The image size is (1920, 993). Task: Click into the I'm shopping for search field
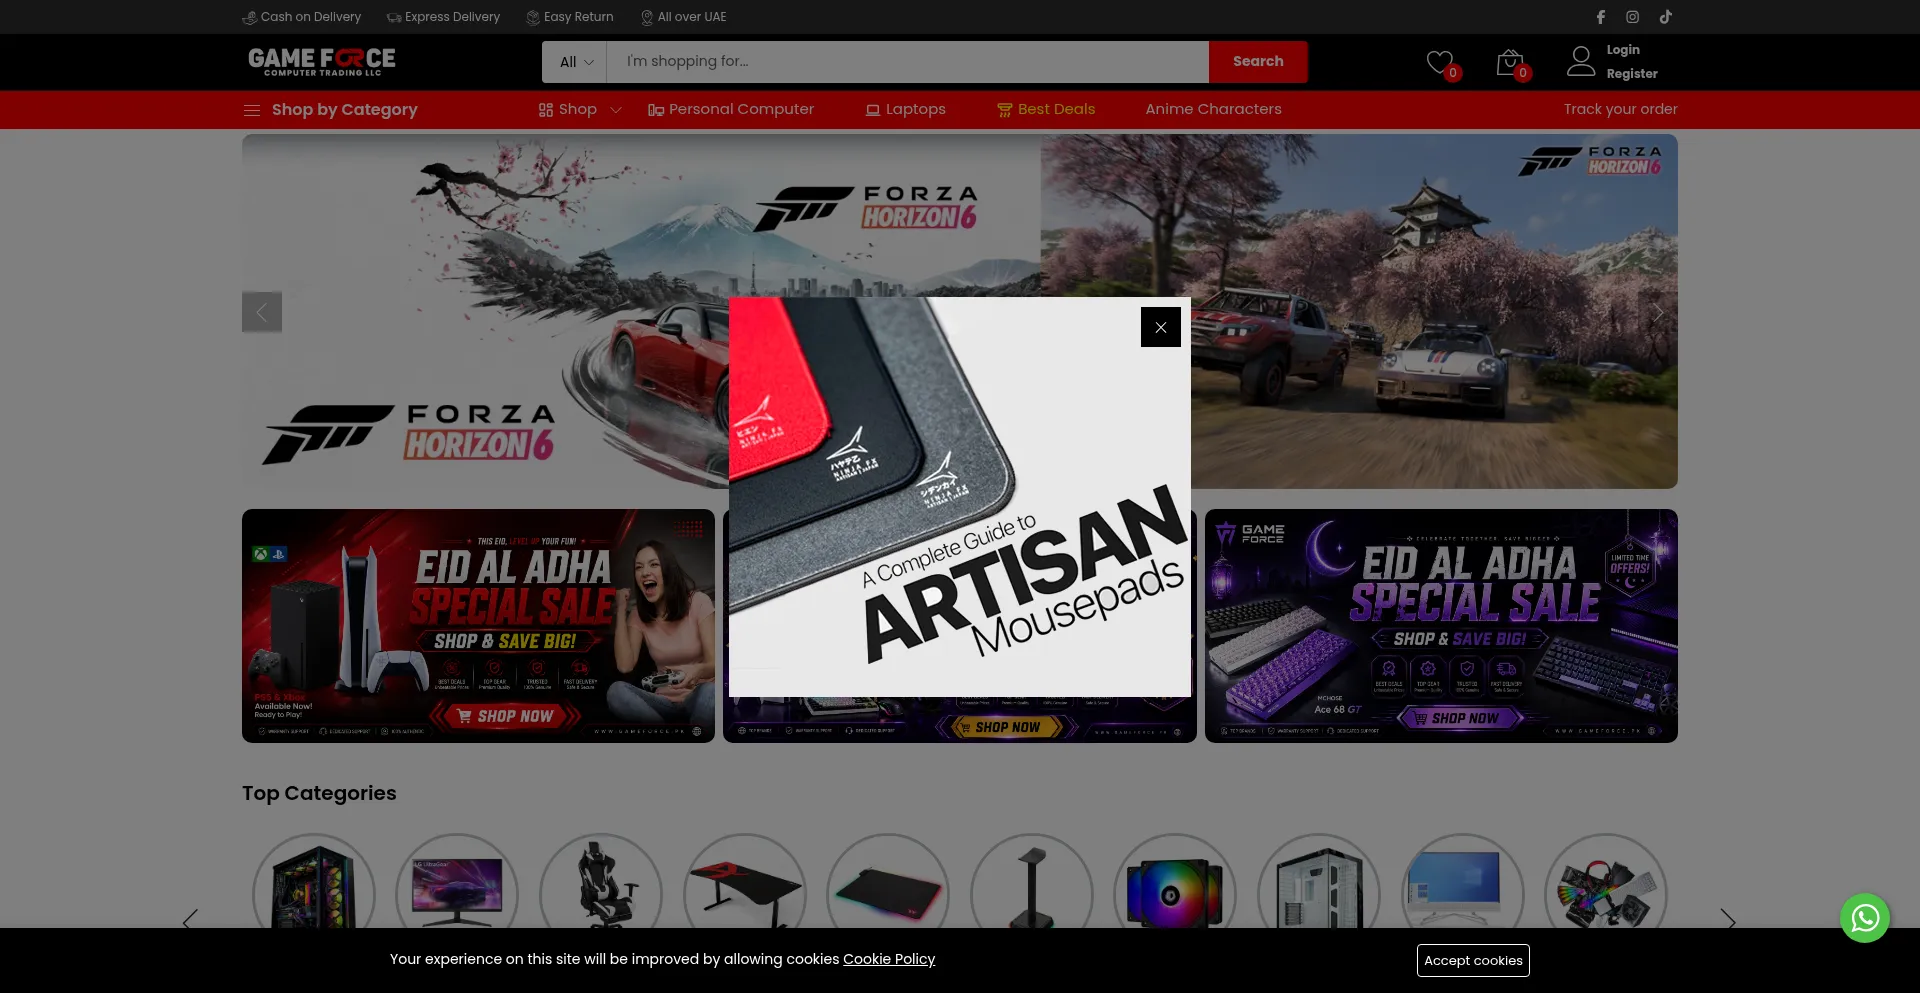[908, 62]
